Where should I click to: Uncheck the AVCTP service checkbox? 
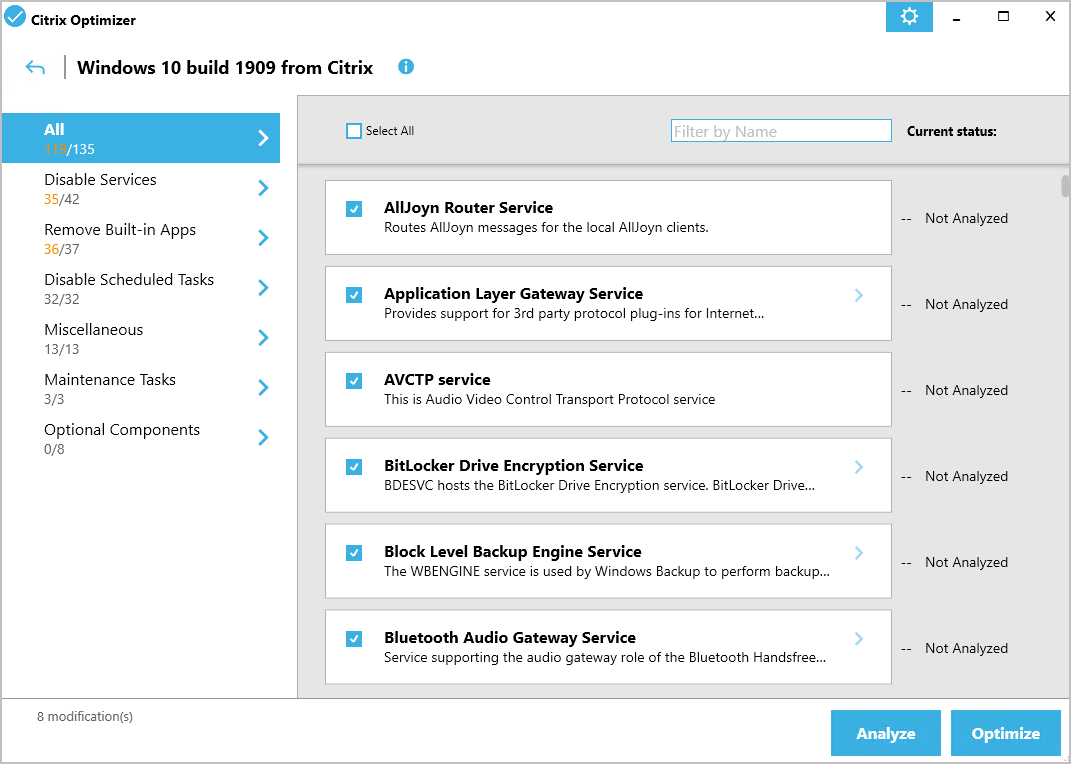tap(354, 381)
